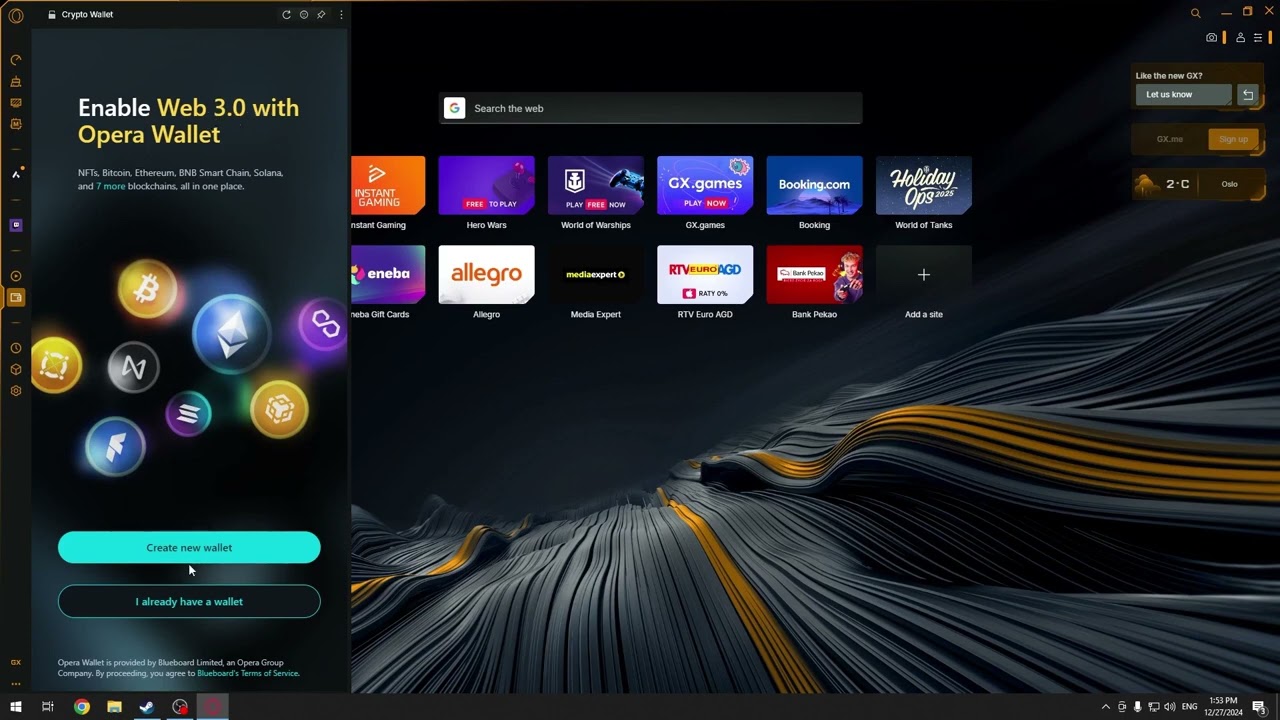Open Google Chrome from taskbar

coord(82,707)
